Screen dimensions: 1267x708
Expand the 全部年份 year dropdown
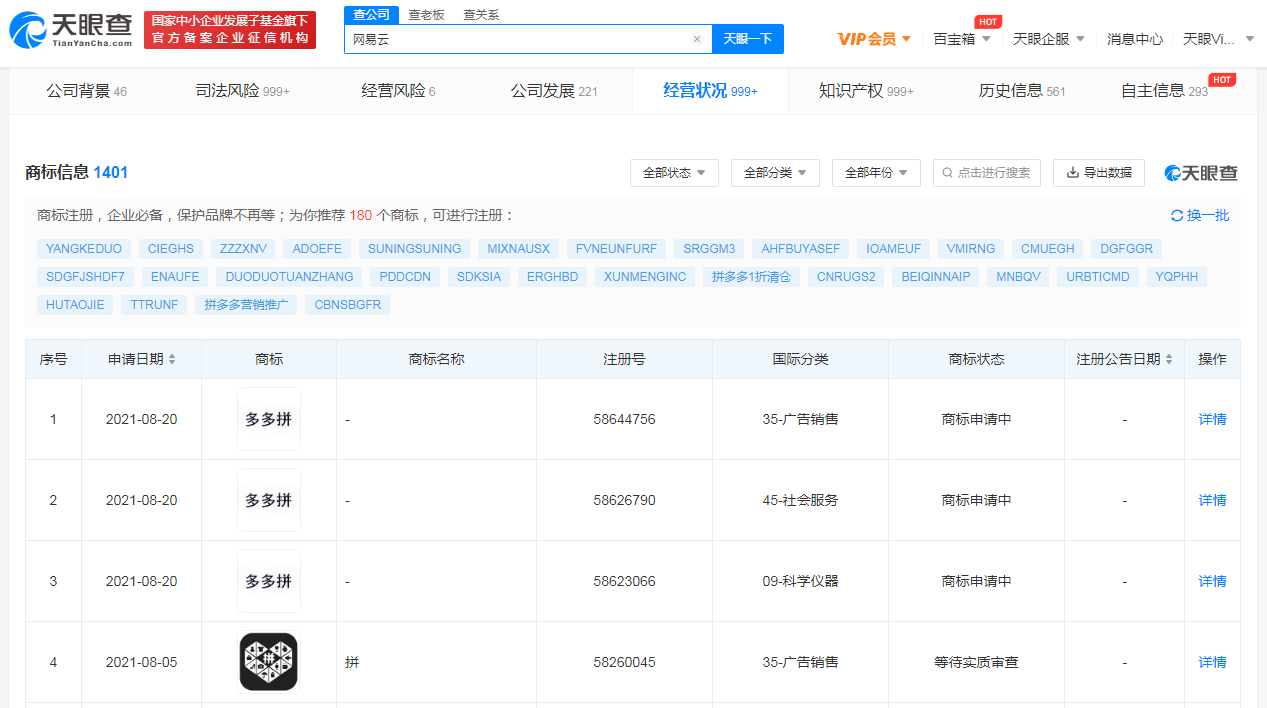point(876,172)
